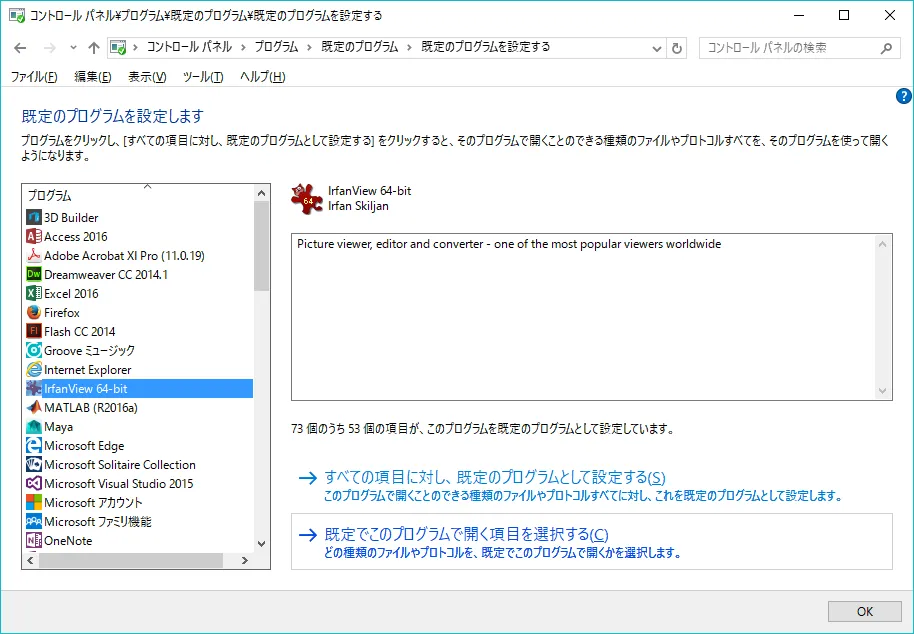
Task: Expand the recent locations dropdown arrow
Action: click(x=72, y=48)
